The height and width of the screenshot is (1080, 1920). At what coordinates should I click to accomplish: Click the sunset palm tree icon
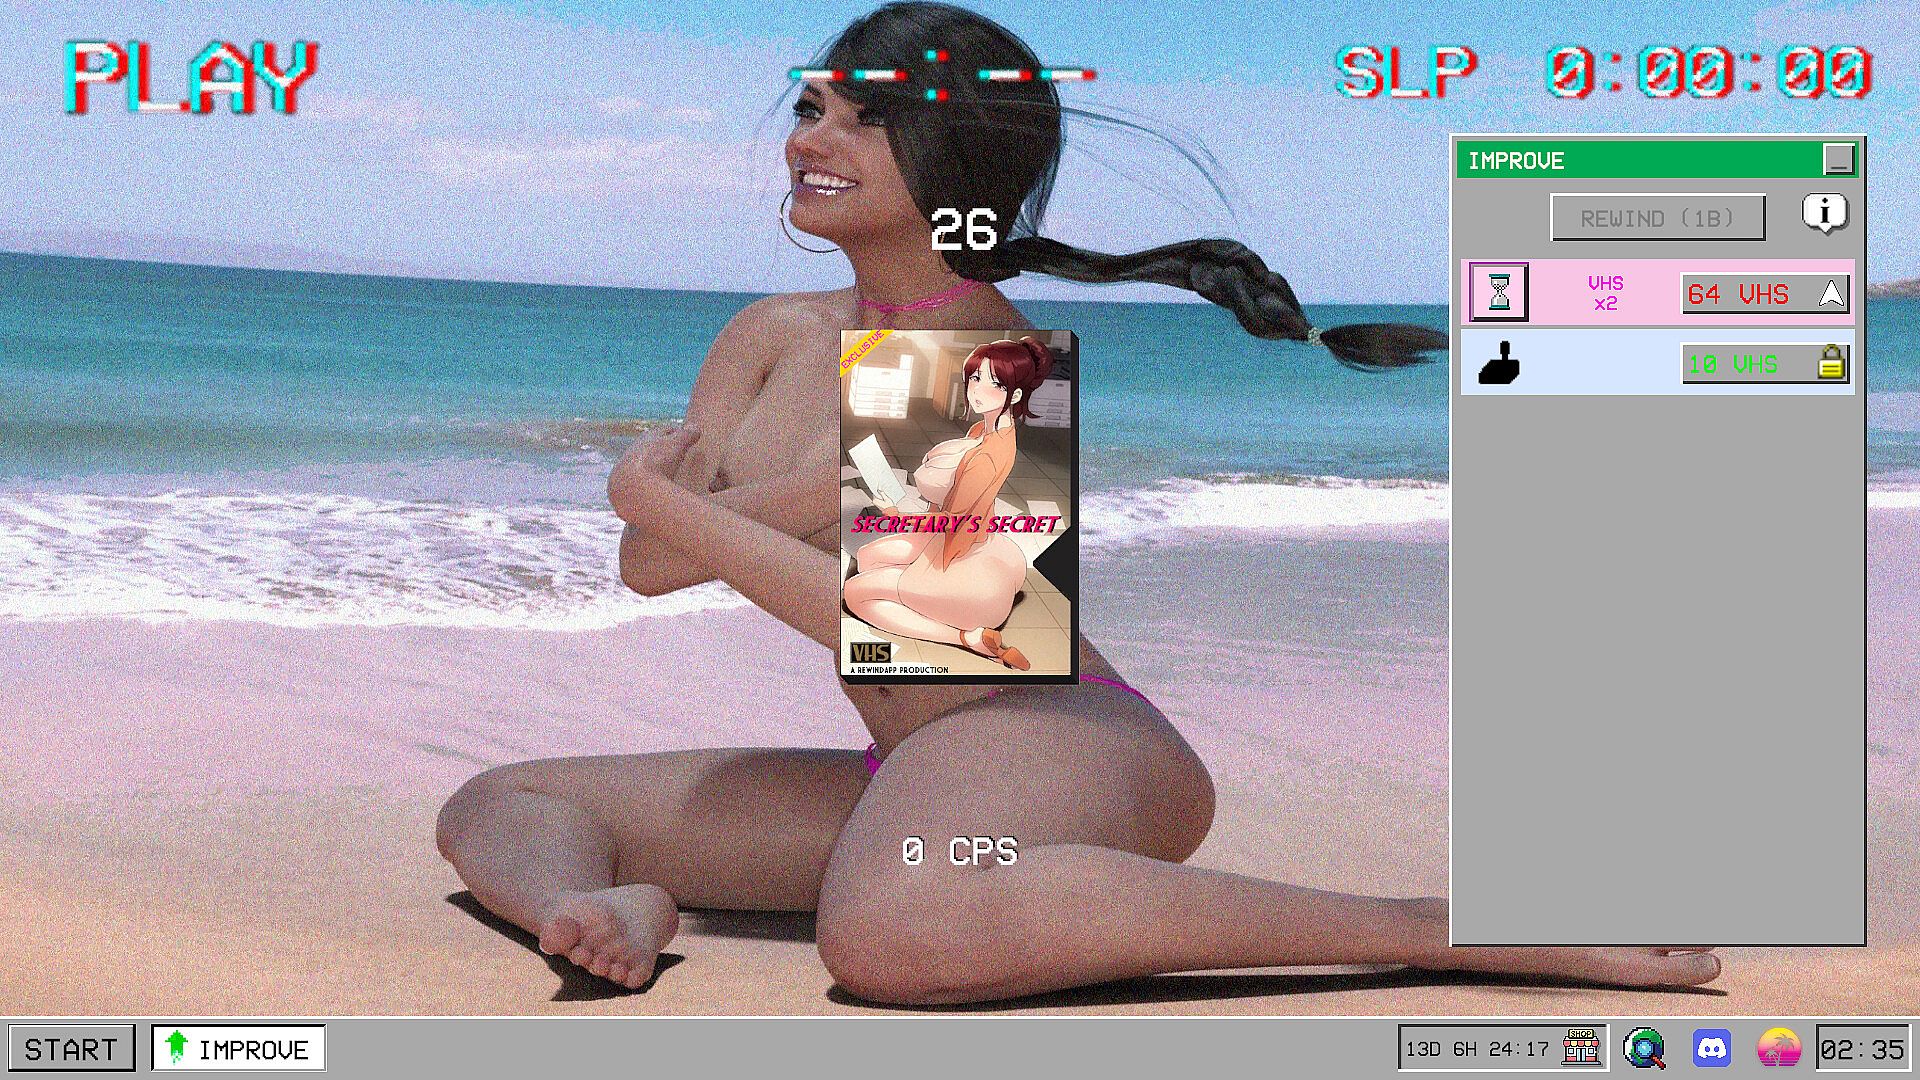point(1778,1048)
